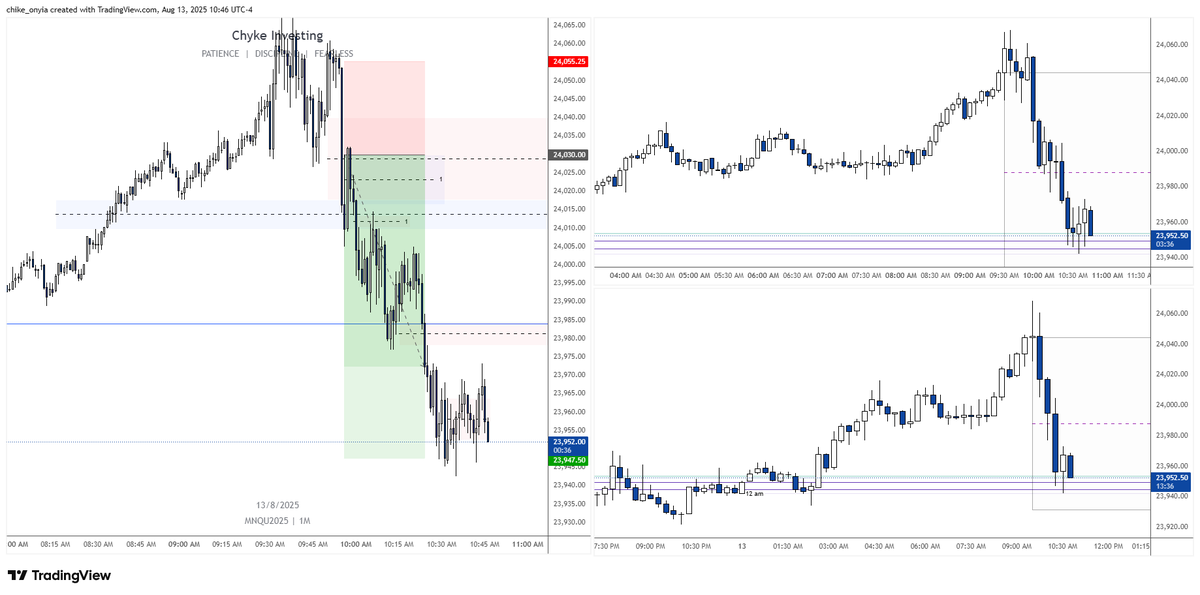Image resolution: width=1200 pixels, height=595 pixels.
Task: Click the 23,930.00 price axis label
Action: tap(568, 522)
